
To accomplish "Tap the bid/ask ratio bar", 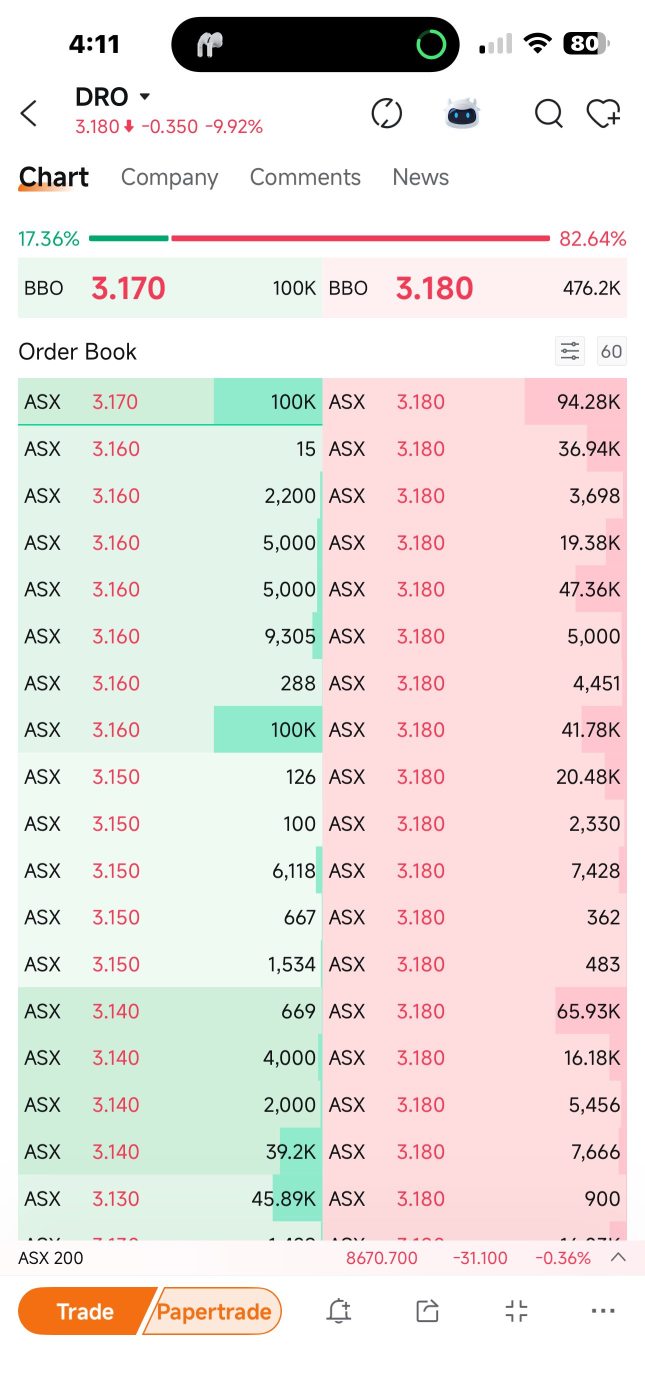I will pos(320,238).
